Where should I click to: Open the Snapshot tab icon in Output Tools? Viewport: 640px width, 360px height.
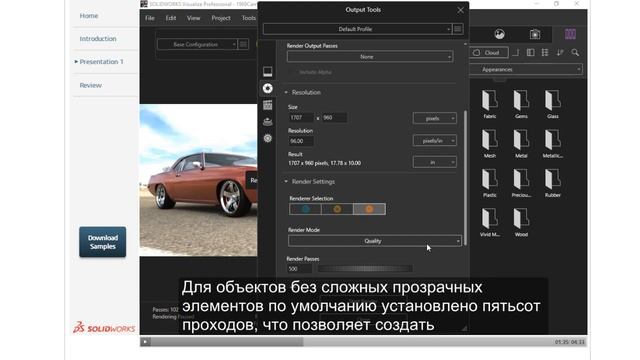point(268,72)
